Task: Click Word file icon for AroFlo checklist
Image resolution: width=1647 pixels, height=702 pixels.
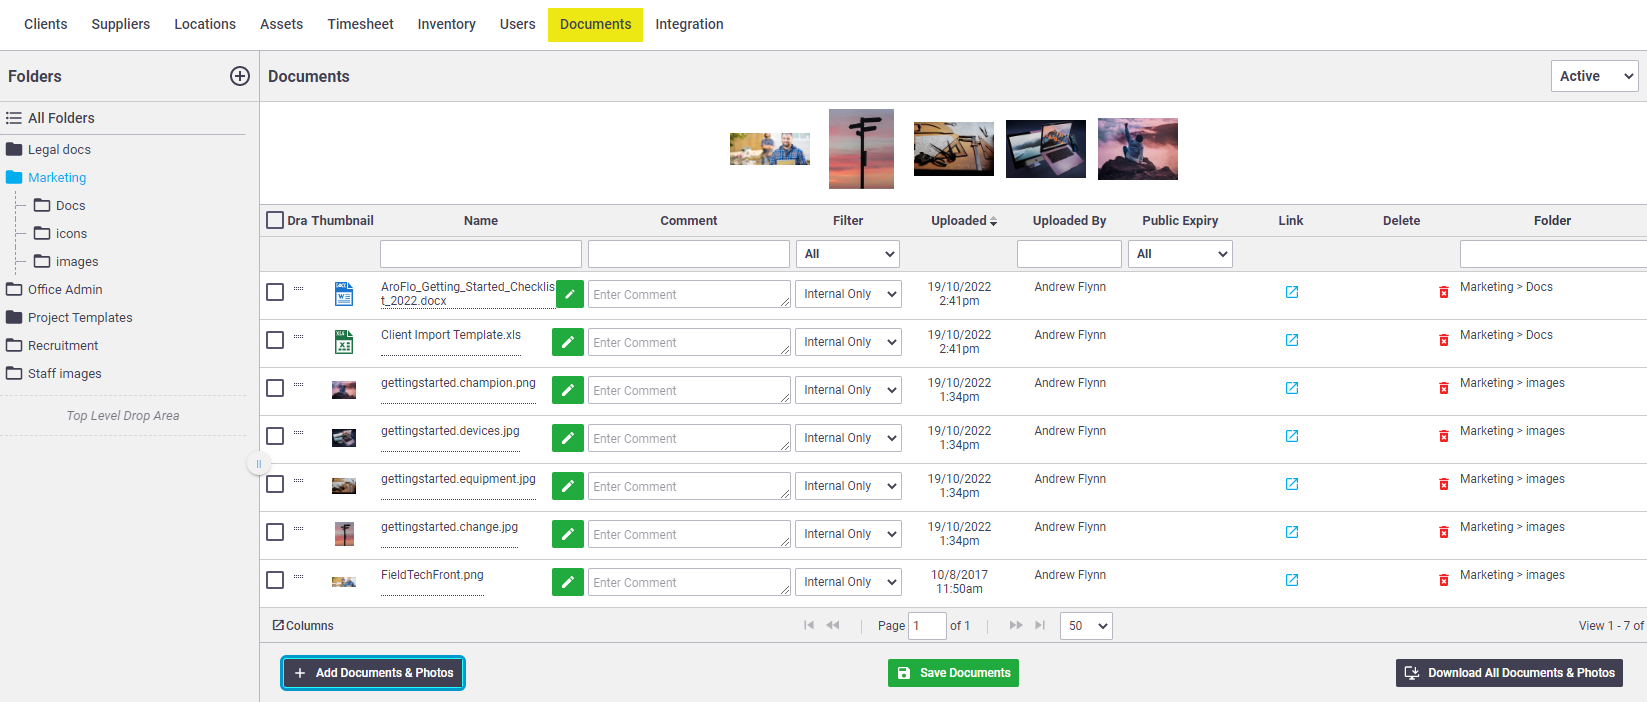Action: click(344, 293)
